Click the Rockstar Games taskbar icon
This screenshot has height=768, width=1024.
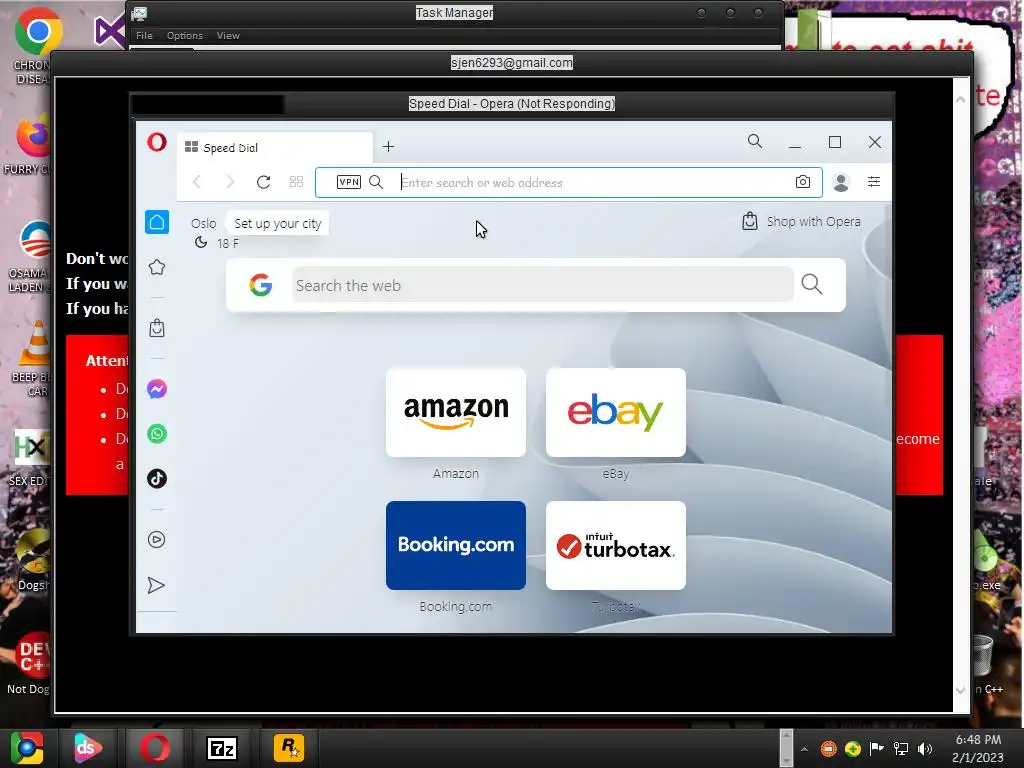(x=289, y=748)
